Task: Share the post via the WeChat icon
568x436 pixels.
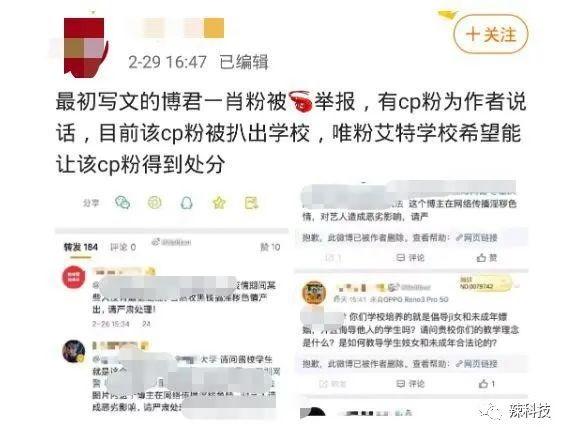Action: (122, 203)
